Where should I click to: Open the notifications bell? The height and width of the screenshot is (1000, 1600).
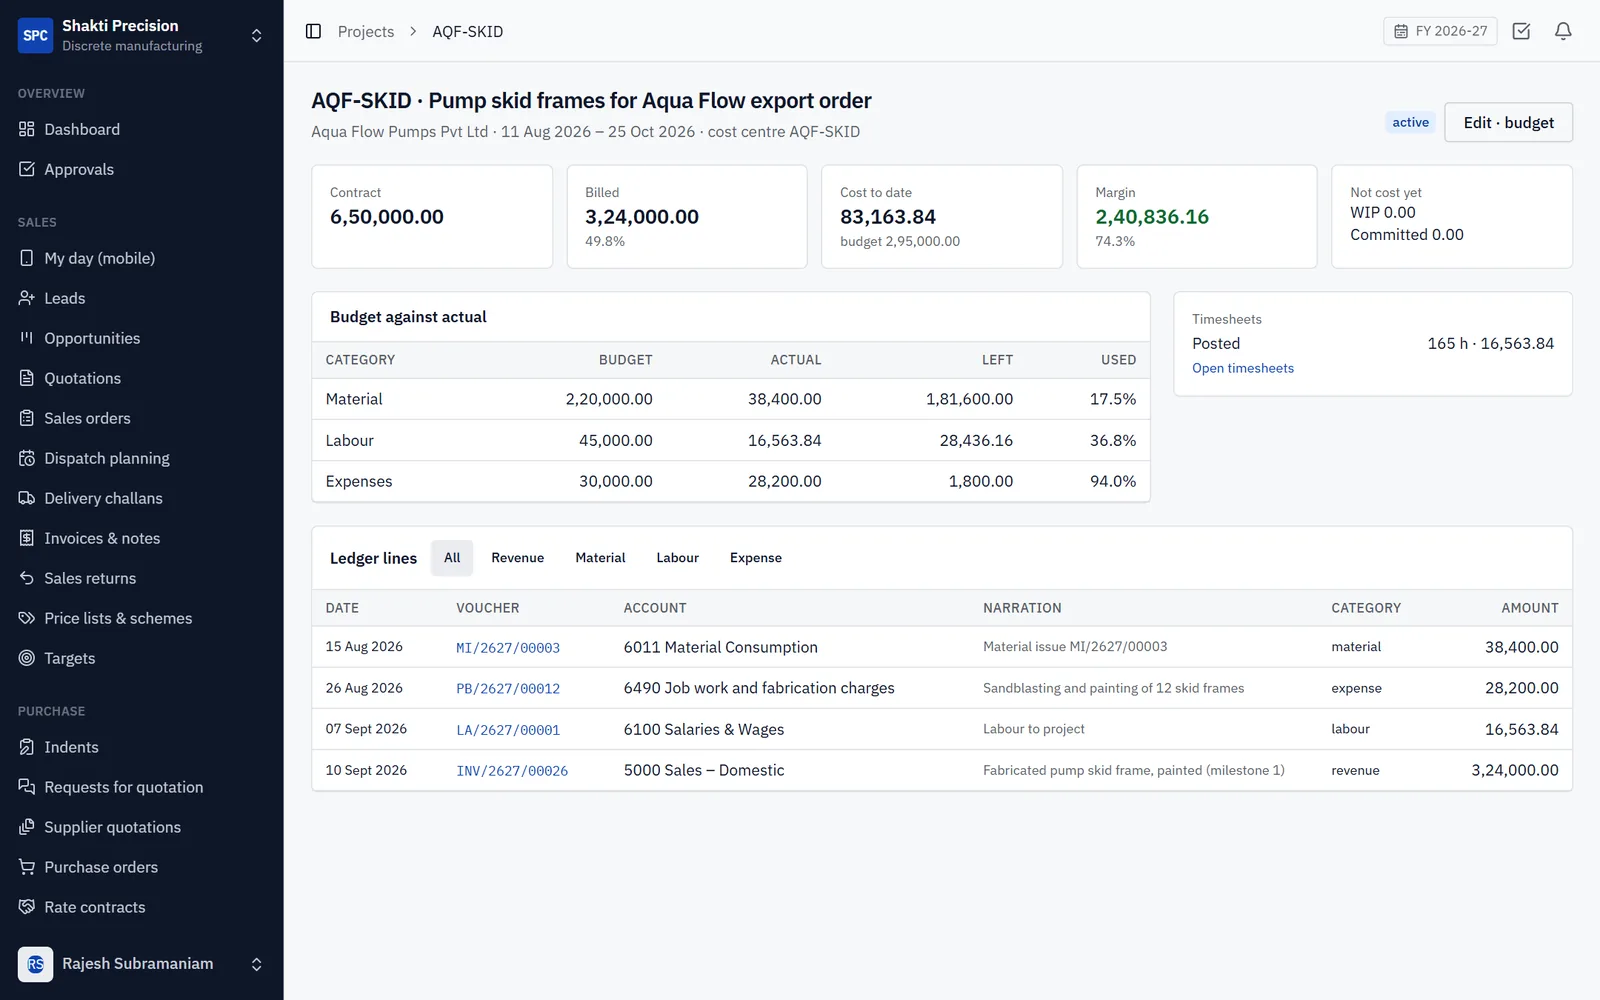tap(1563, 31)
